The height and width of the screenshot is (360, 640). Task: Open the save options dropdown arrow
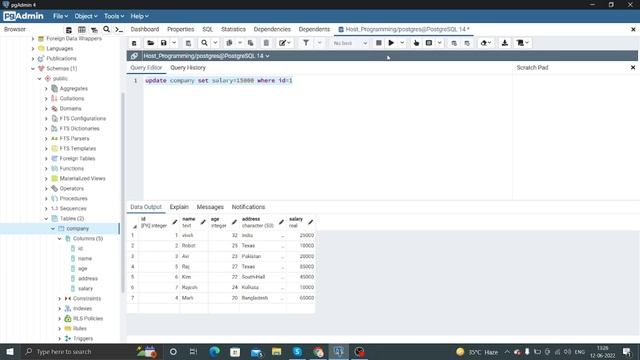pyautogui.click(x=174, y=43)
